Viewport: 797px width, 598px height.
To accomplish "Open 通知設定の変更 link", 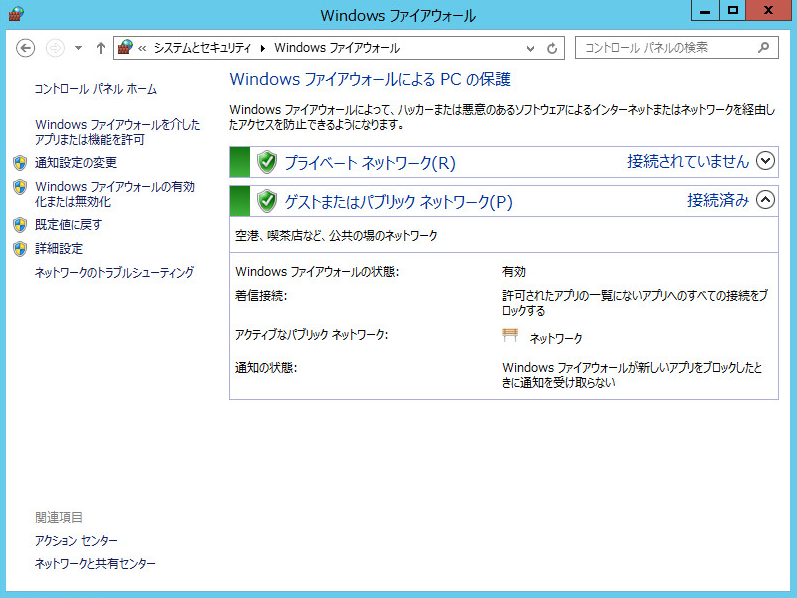I will point(76,163).
